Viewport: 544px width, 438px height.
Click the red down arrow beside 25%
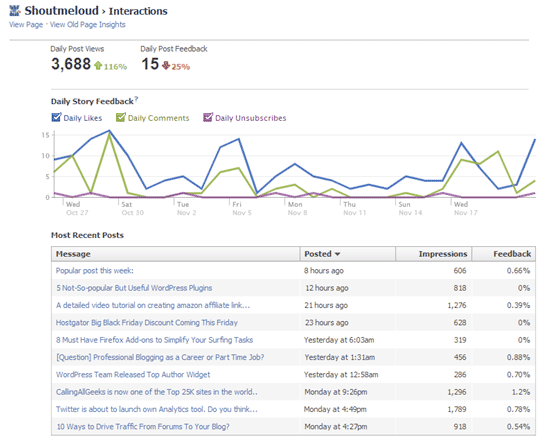pos(166,65)
